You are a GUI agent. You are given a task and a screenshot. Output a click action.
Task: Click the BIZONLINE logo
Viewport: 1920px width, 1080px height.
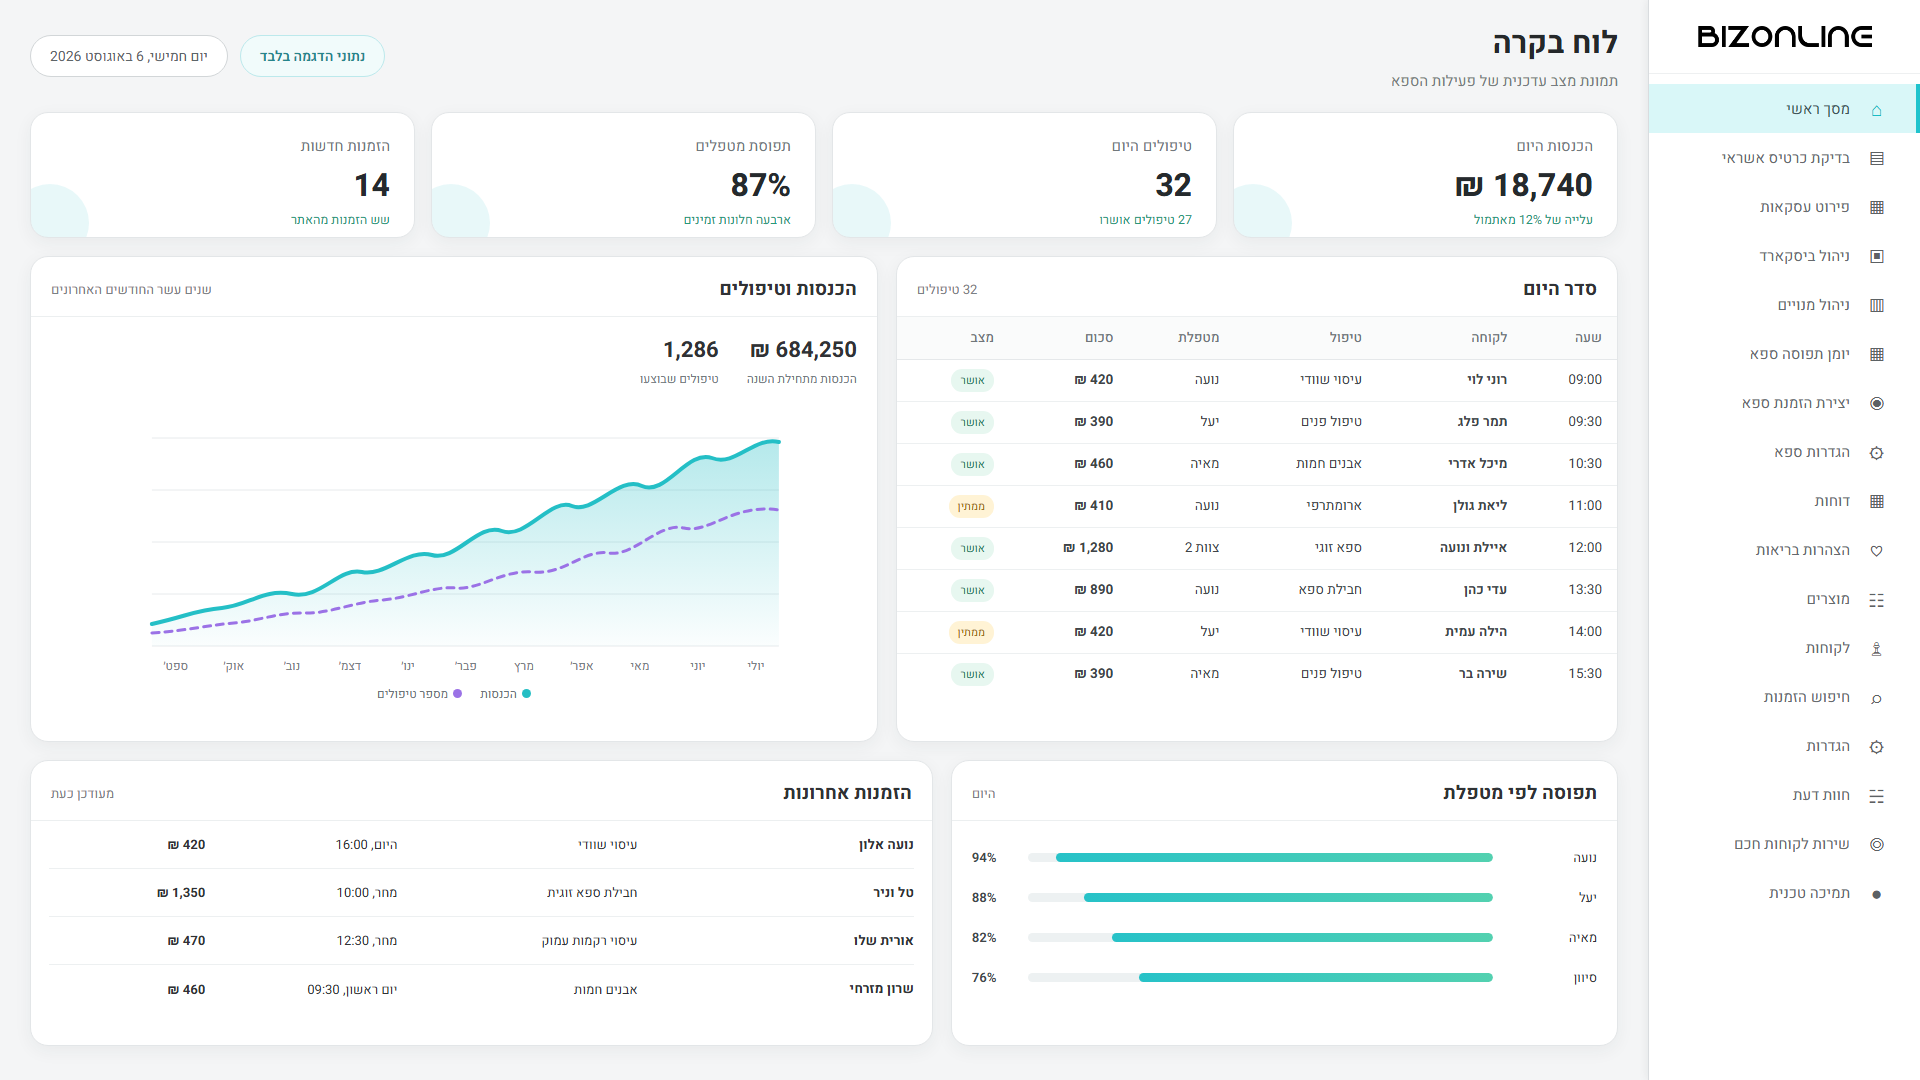coord(1784,37)
